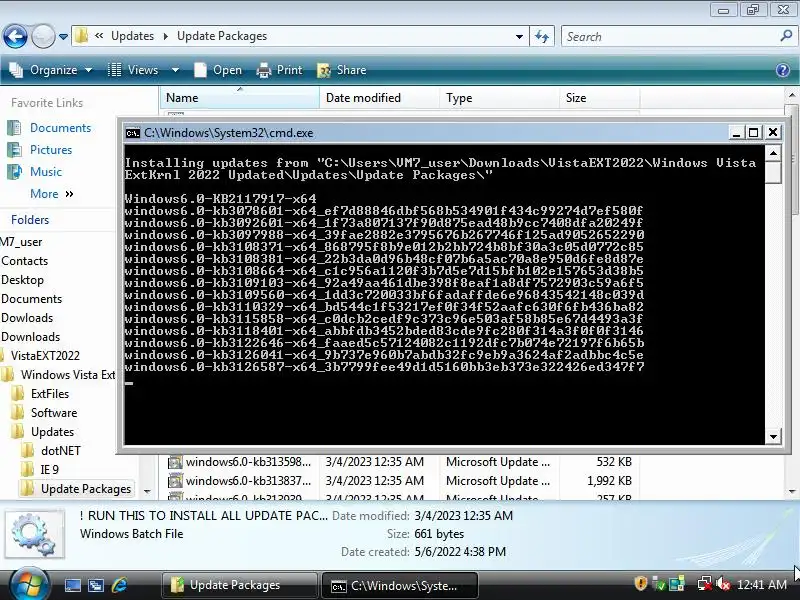The image size is (800, 600).
Task: Click the 1,992 KB size cell
Action: point(609,481)
